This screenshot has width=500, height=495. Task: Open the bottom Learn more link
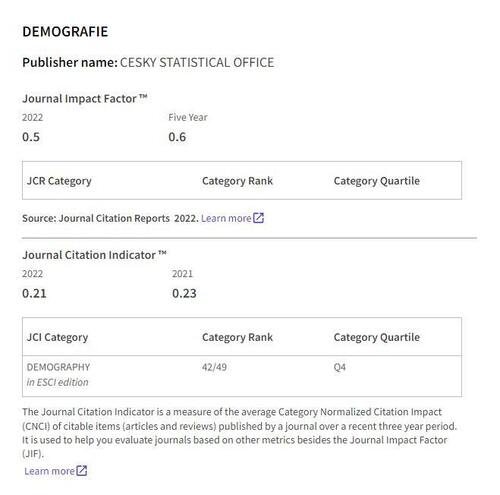coord(49,471)
